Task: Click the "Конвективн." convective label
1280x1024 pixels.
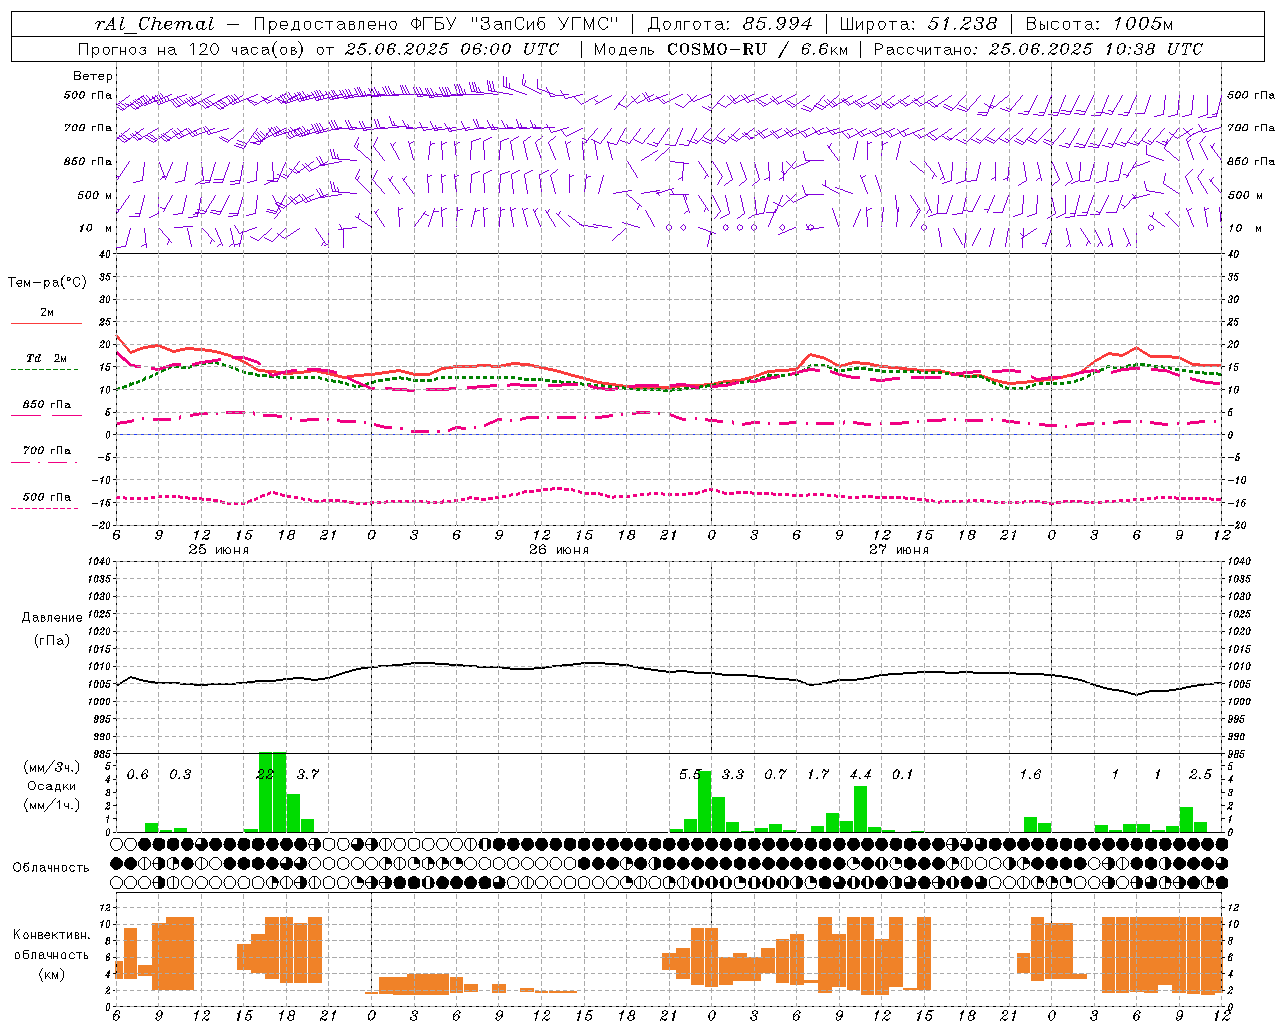Action: tap(52, 935)
